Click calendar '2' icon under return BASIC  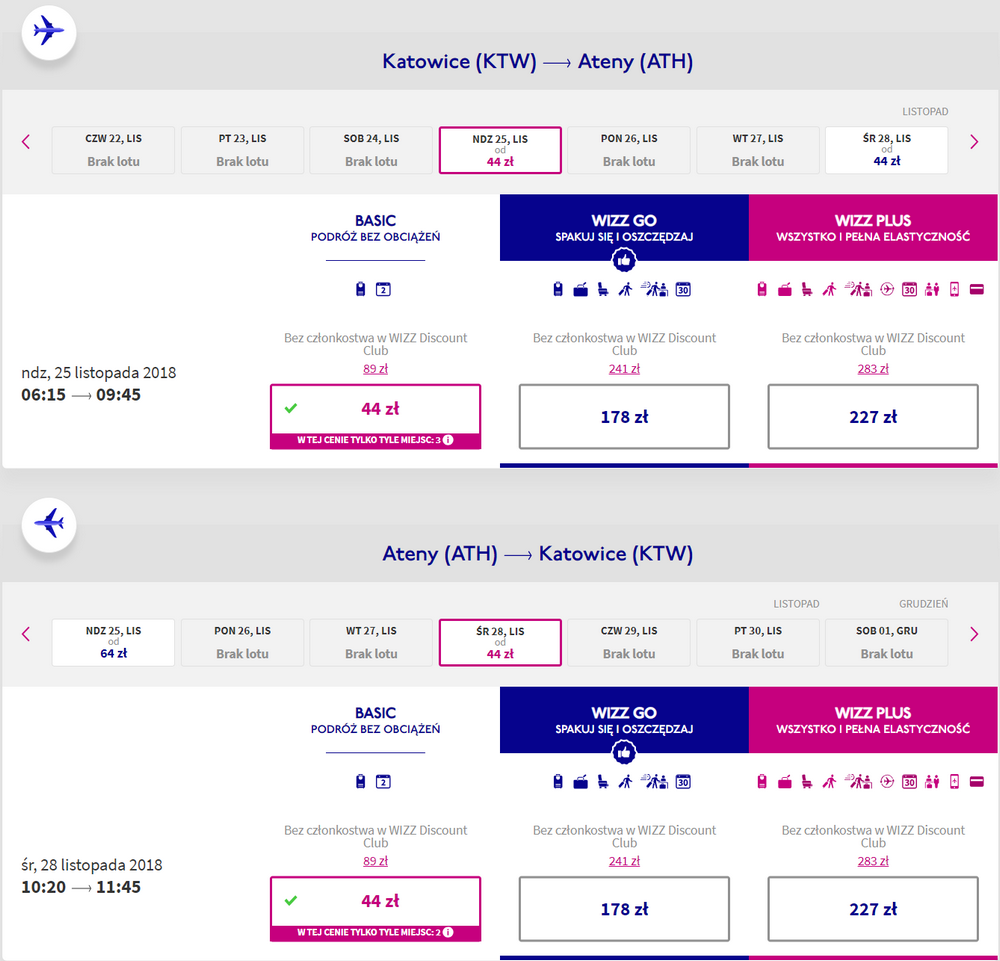[x=383, y=782]
